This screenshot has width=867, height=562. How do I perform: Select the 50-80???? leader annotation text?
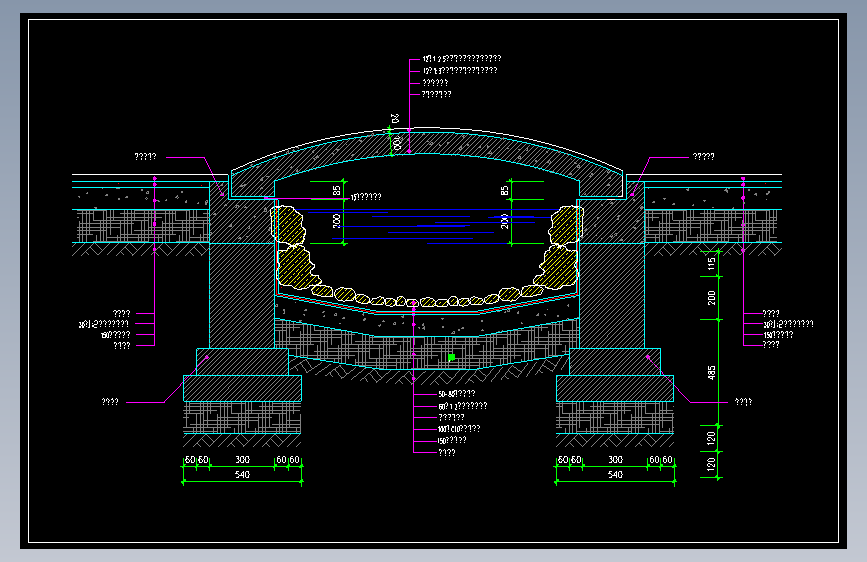tap(457, 394)
